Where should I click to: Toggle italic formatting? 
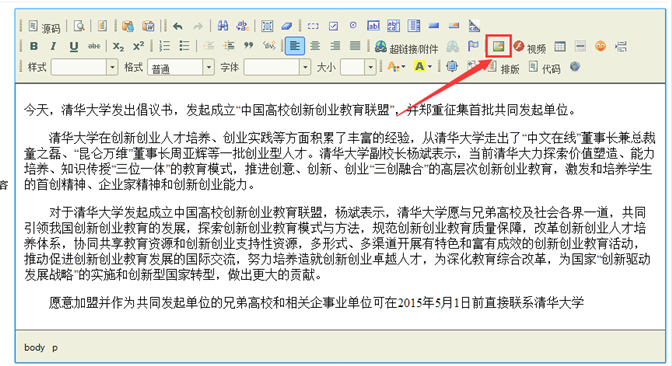(x=53, y=46)
